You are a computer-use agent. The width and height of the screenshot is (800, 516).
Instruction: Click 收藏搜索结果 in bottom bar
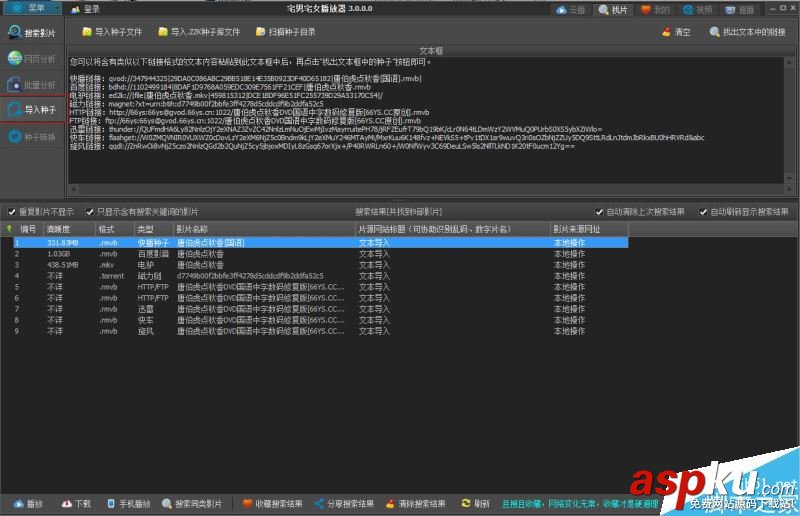point(273,504)
